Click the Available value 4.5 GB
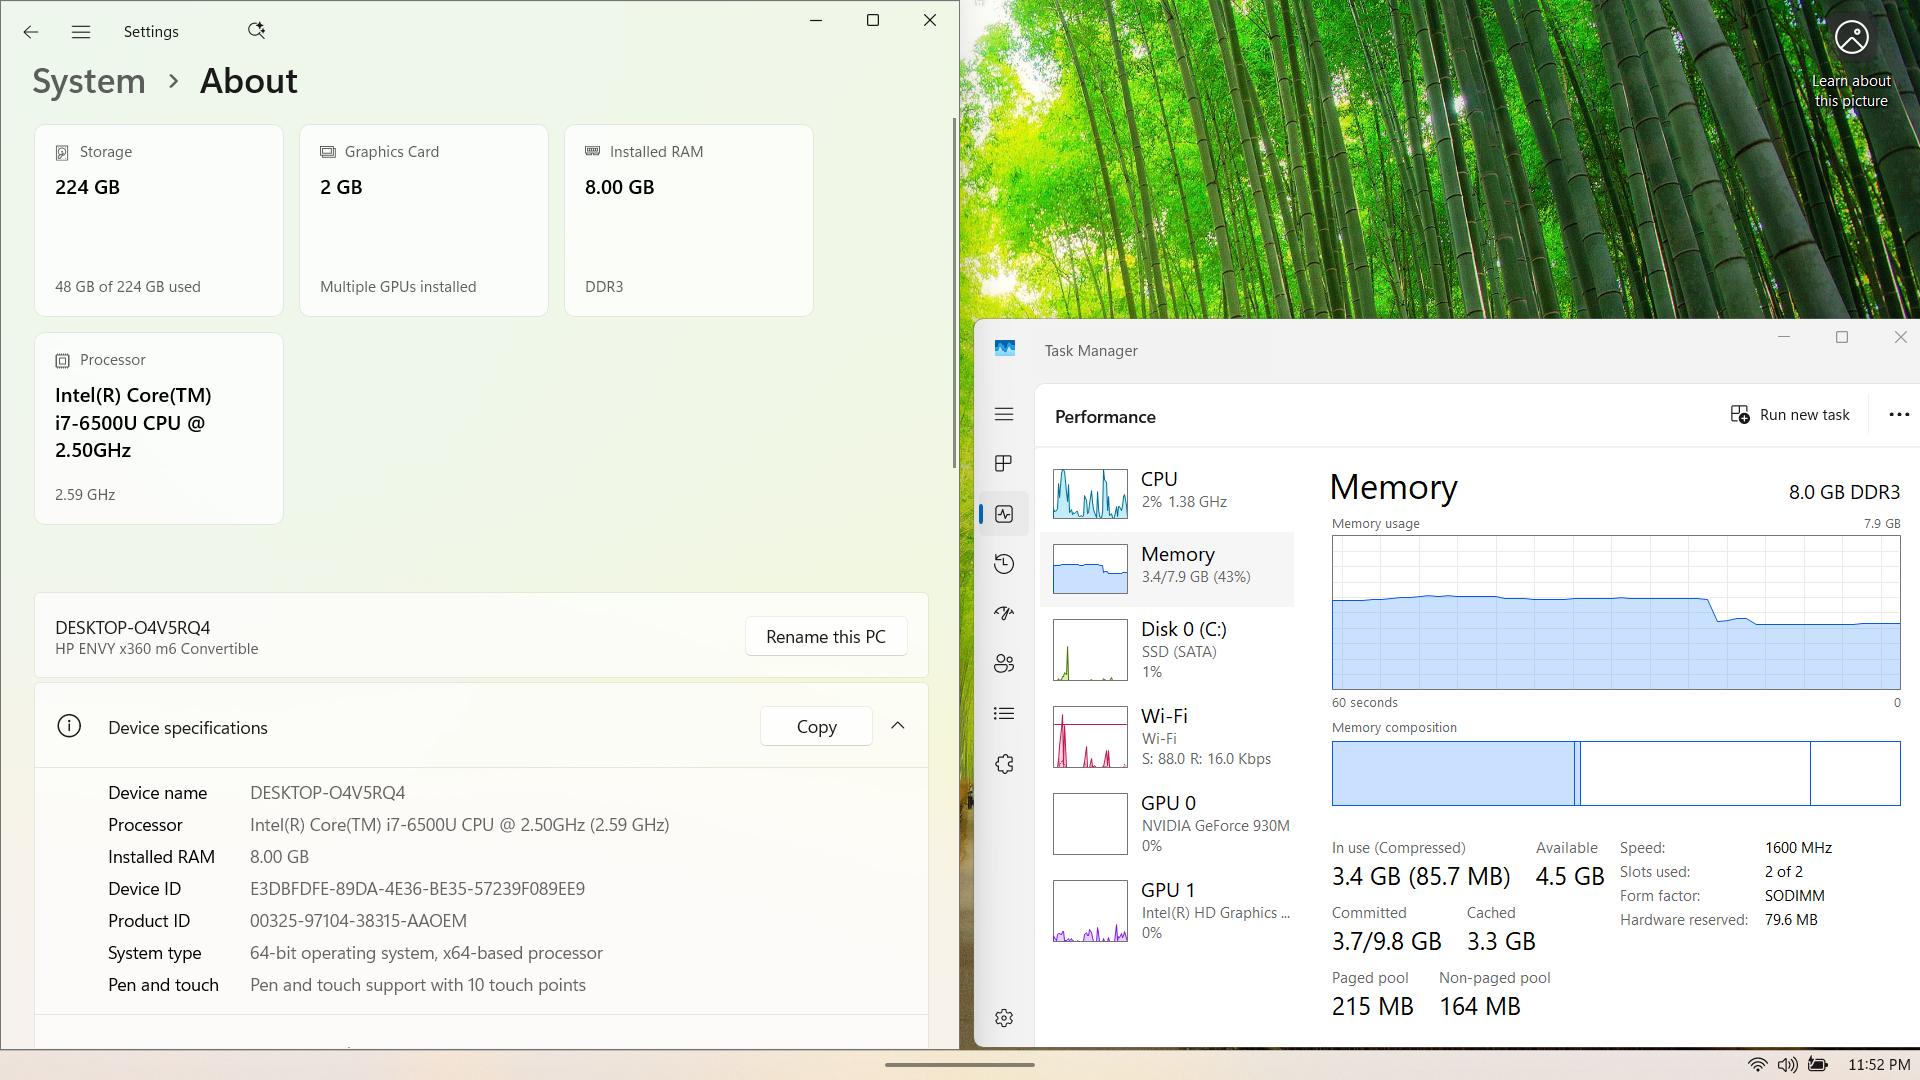The height and width of the screenshot is (1080, 1920). [1570, 876]
